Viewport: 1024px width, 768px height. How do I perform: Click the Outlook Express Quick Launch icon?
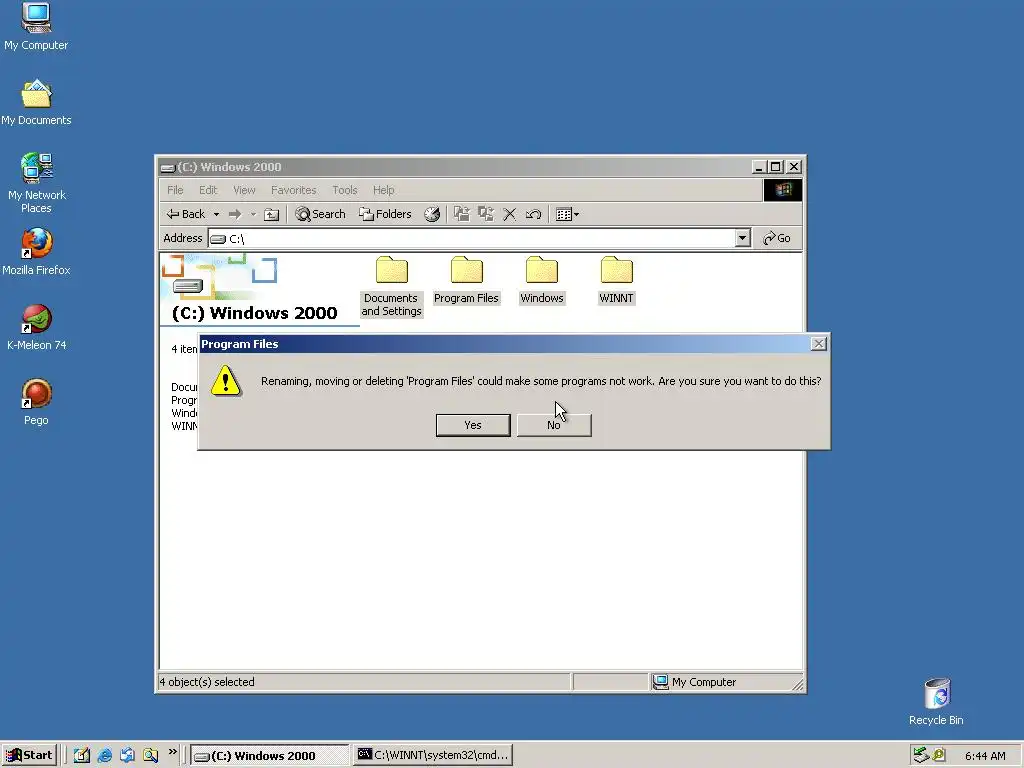tap(127, 755)
